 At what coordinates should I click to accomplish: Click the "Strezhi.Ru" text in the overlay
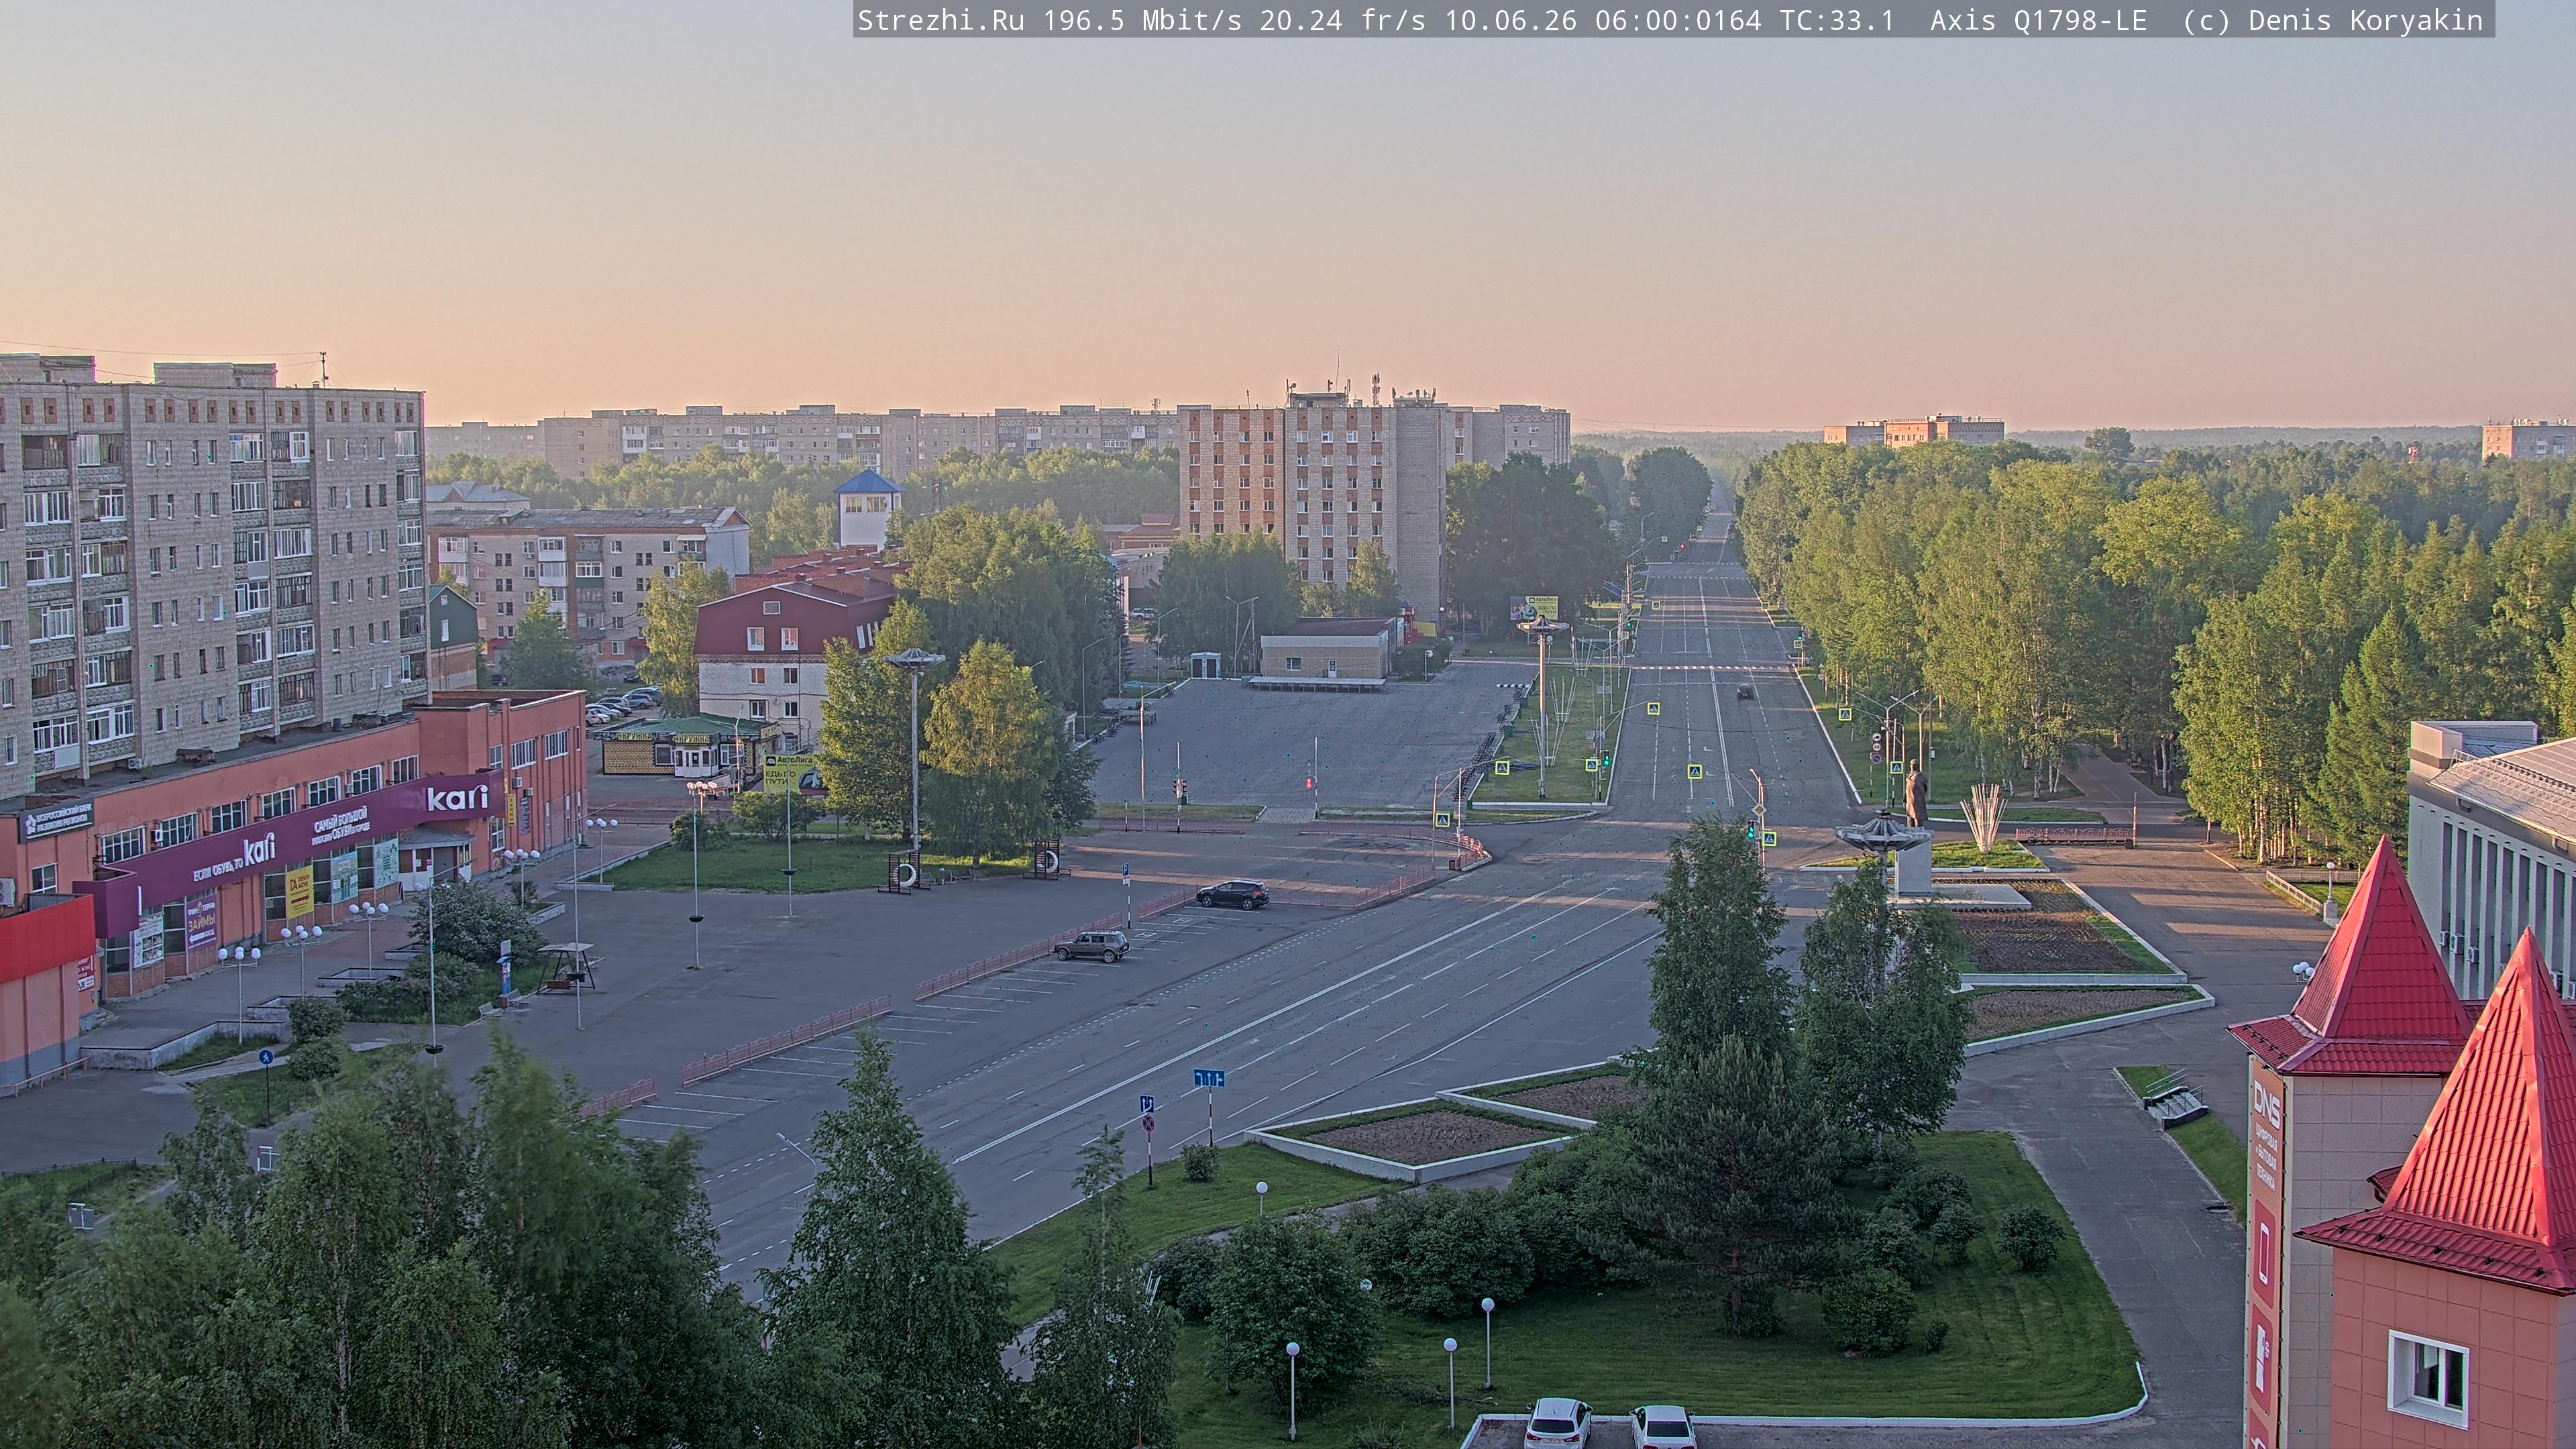tap(941, 21)
